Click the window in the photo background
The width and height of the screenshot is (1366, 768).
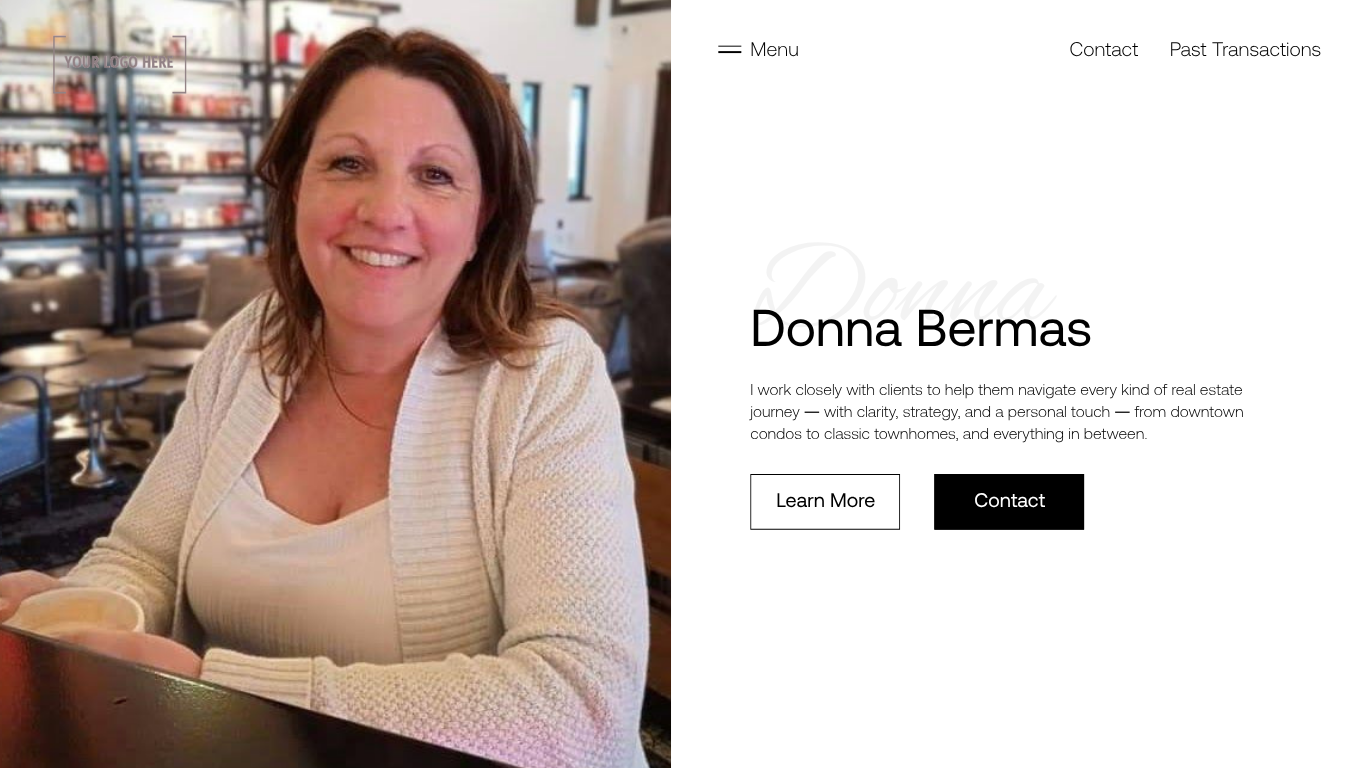(579, 140)
